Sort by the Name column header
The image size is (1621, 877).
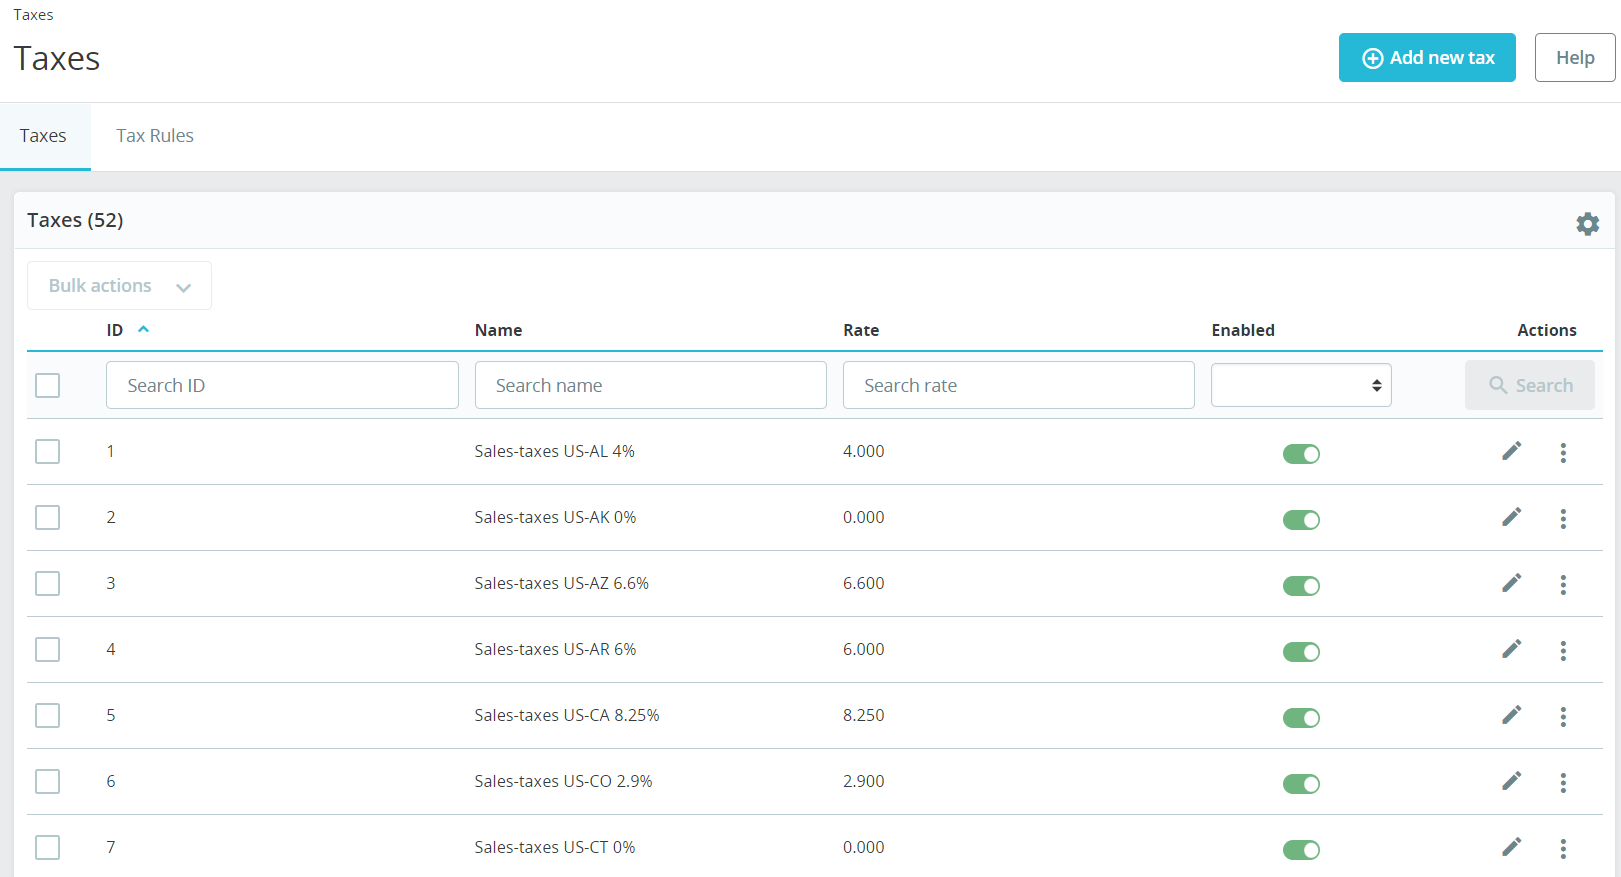pos(498,330)
